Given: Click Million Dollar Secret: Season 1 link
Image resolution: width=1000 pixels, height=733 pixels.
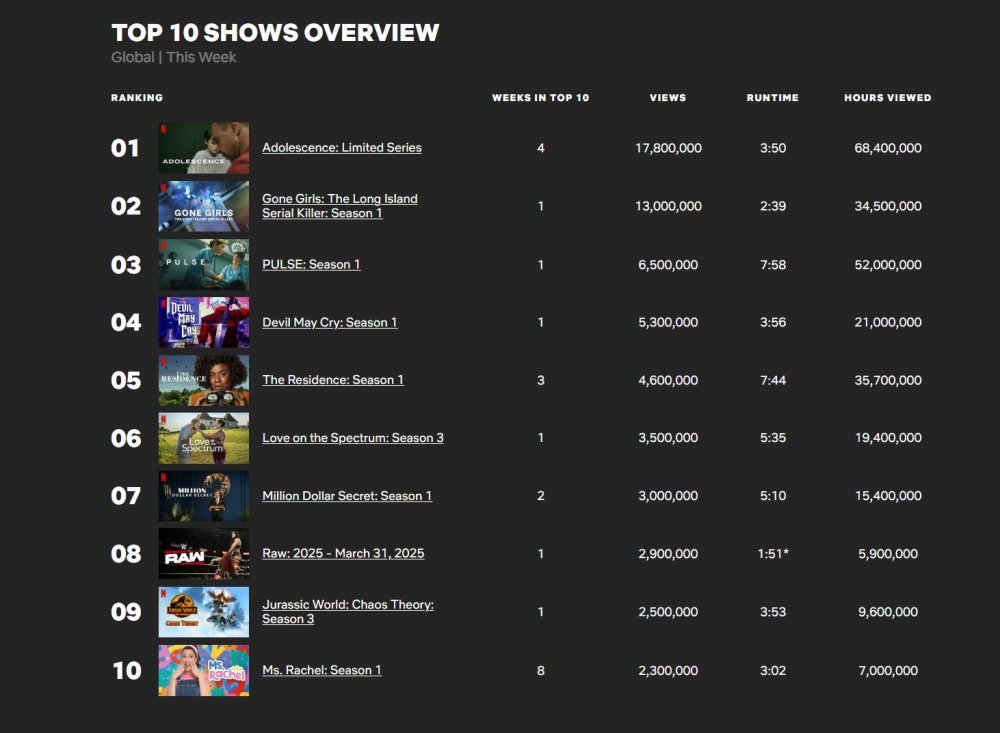Looking at the screenshot, I should coord(347,496).
